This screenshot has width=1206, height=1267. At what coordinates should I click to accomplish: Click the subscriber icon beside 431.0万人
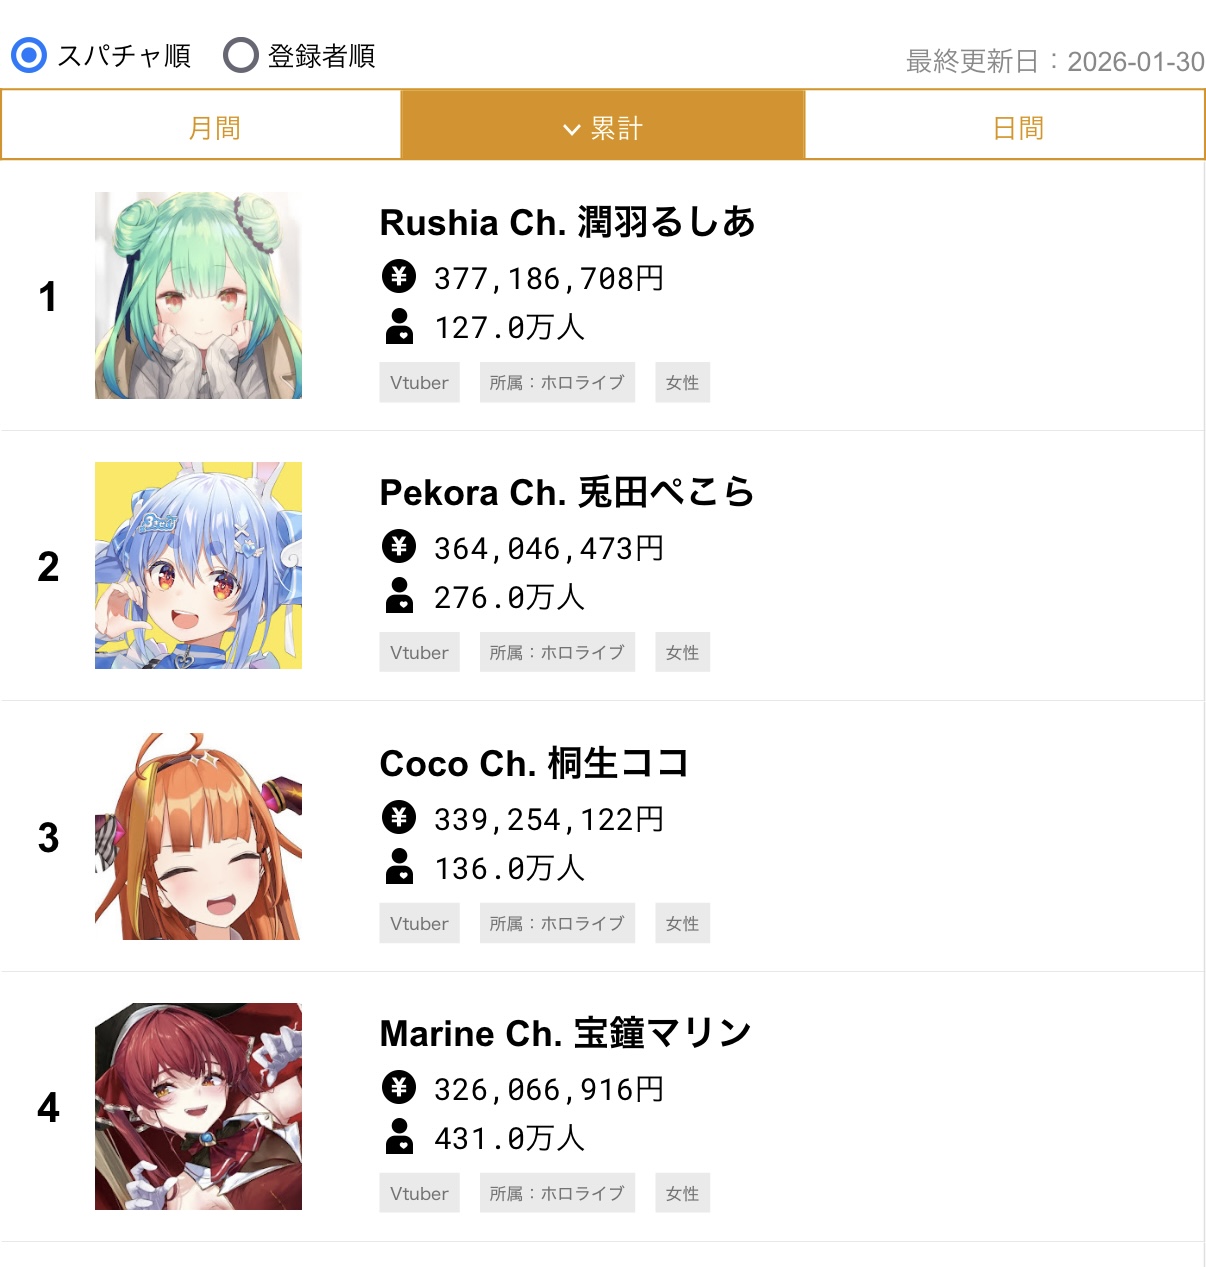pos(399,1136)
